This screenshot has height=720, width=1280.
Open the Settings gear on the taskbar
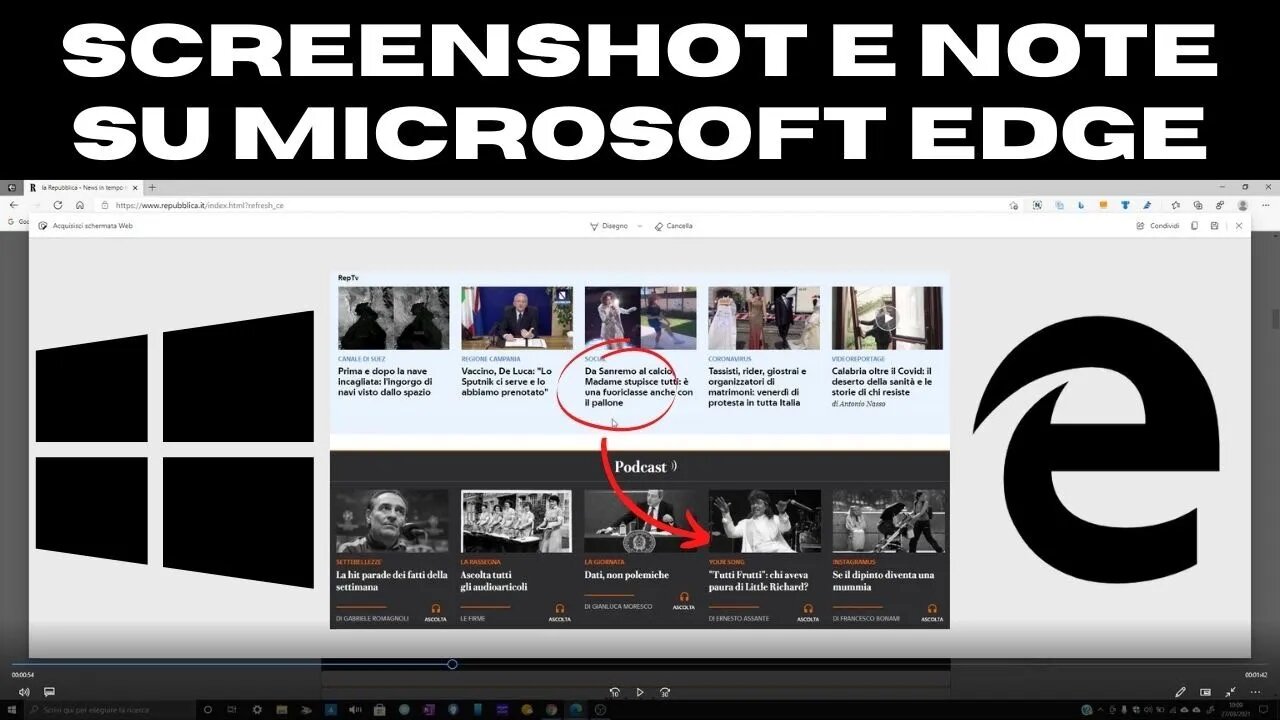point(257,710)
